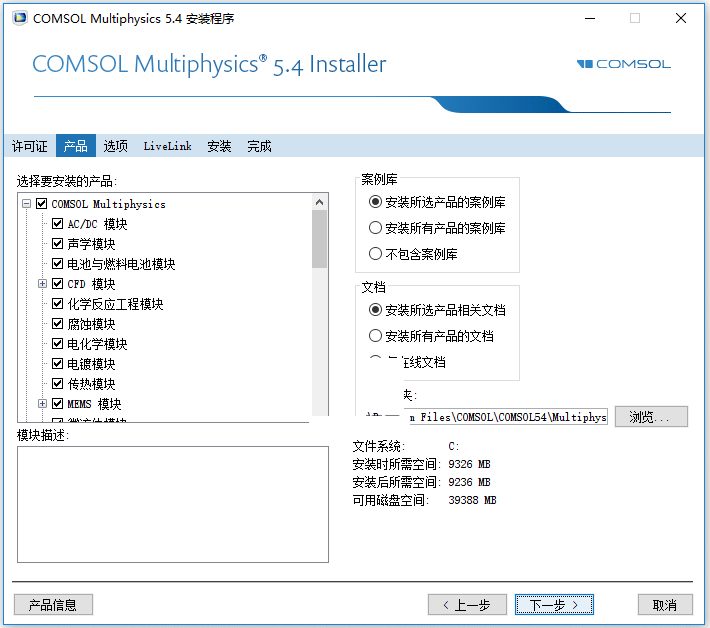Click the installation folder path field
710x628 pixels.
(507, 417)
